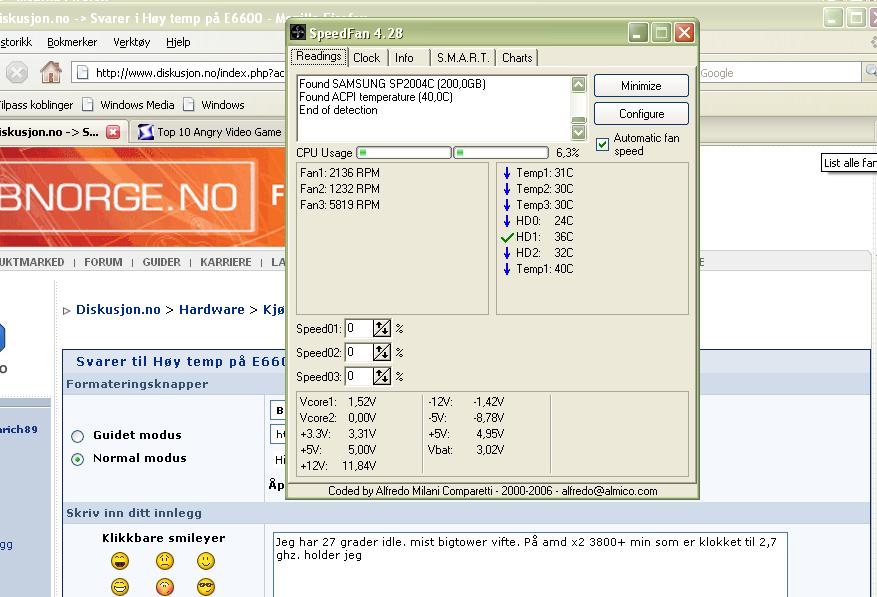Switch to the Charts tab

click(x=517, y=58)
